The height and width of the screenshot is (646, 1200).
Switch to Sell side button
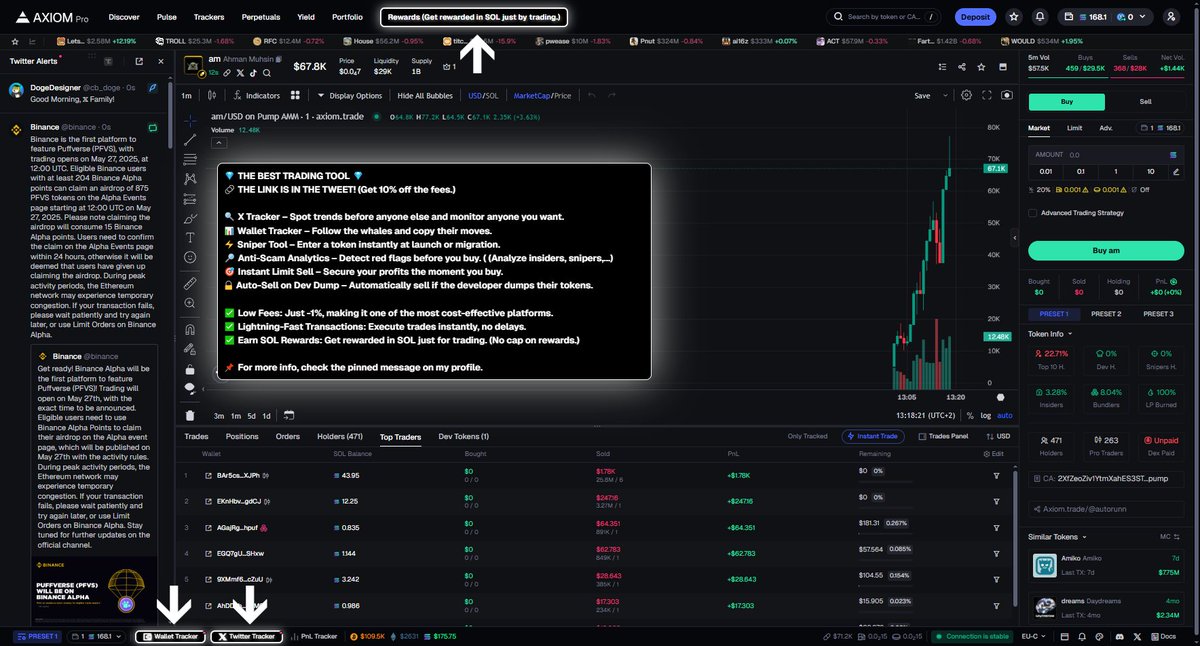pos(1145,102)
